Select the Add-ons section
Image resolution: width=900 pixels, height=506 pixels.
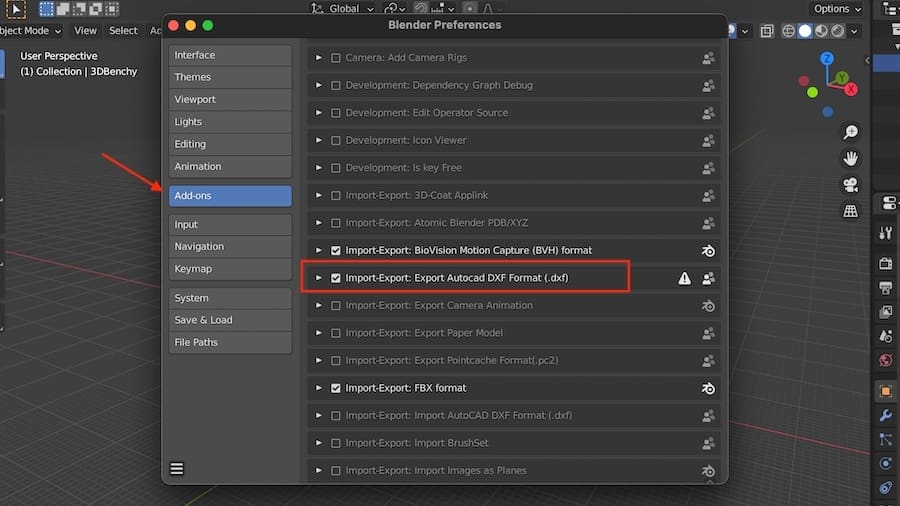[x=230, y=196]
